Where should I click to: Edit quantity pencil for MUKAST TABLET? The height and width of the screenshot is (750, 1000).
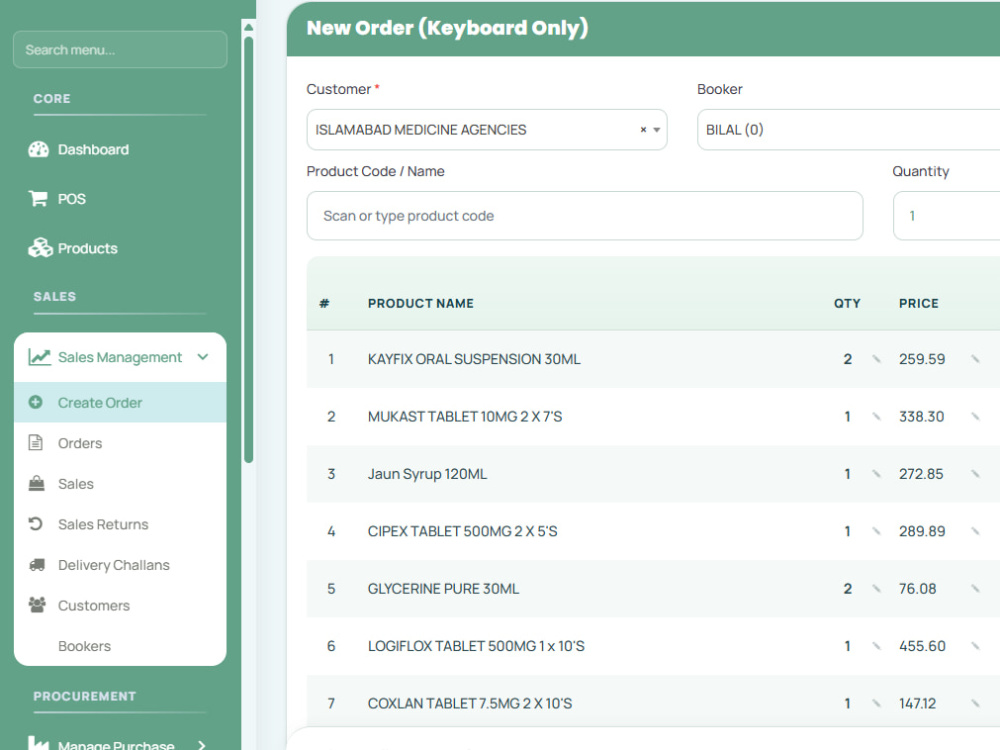(x=876, y=416)
